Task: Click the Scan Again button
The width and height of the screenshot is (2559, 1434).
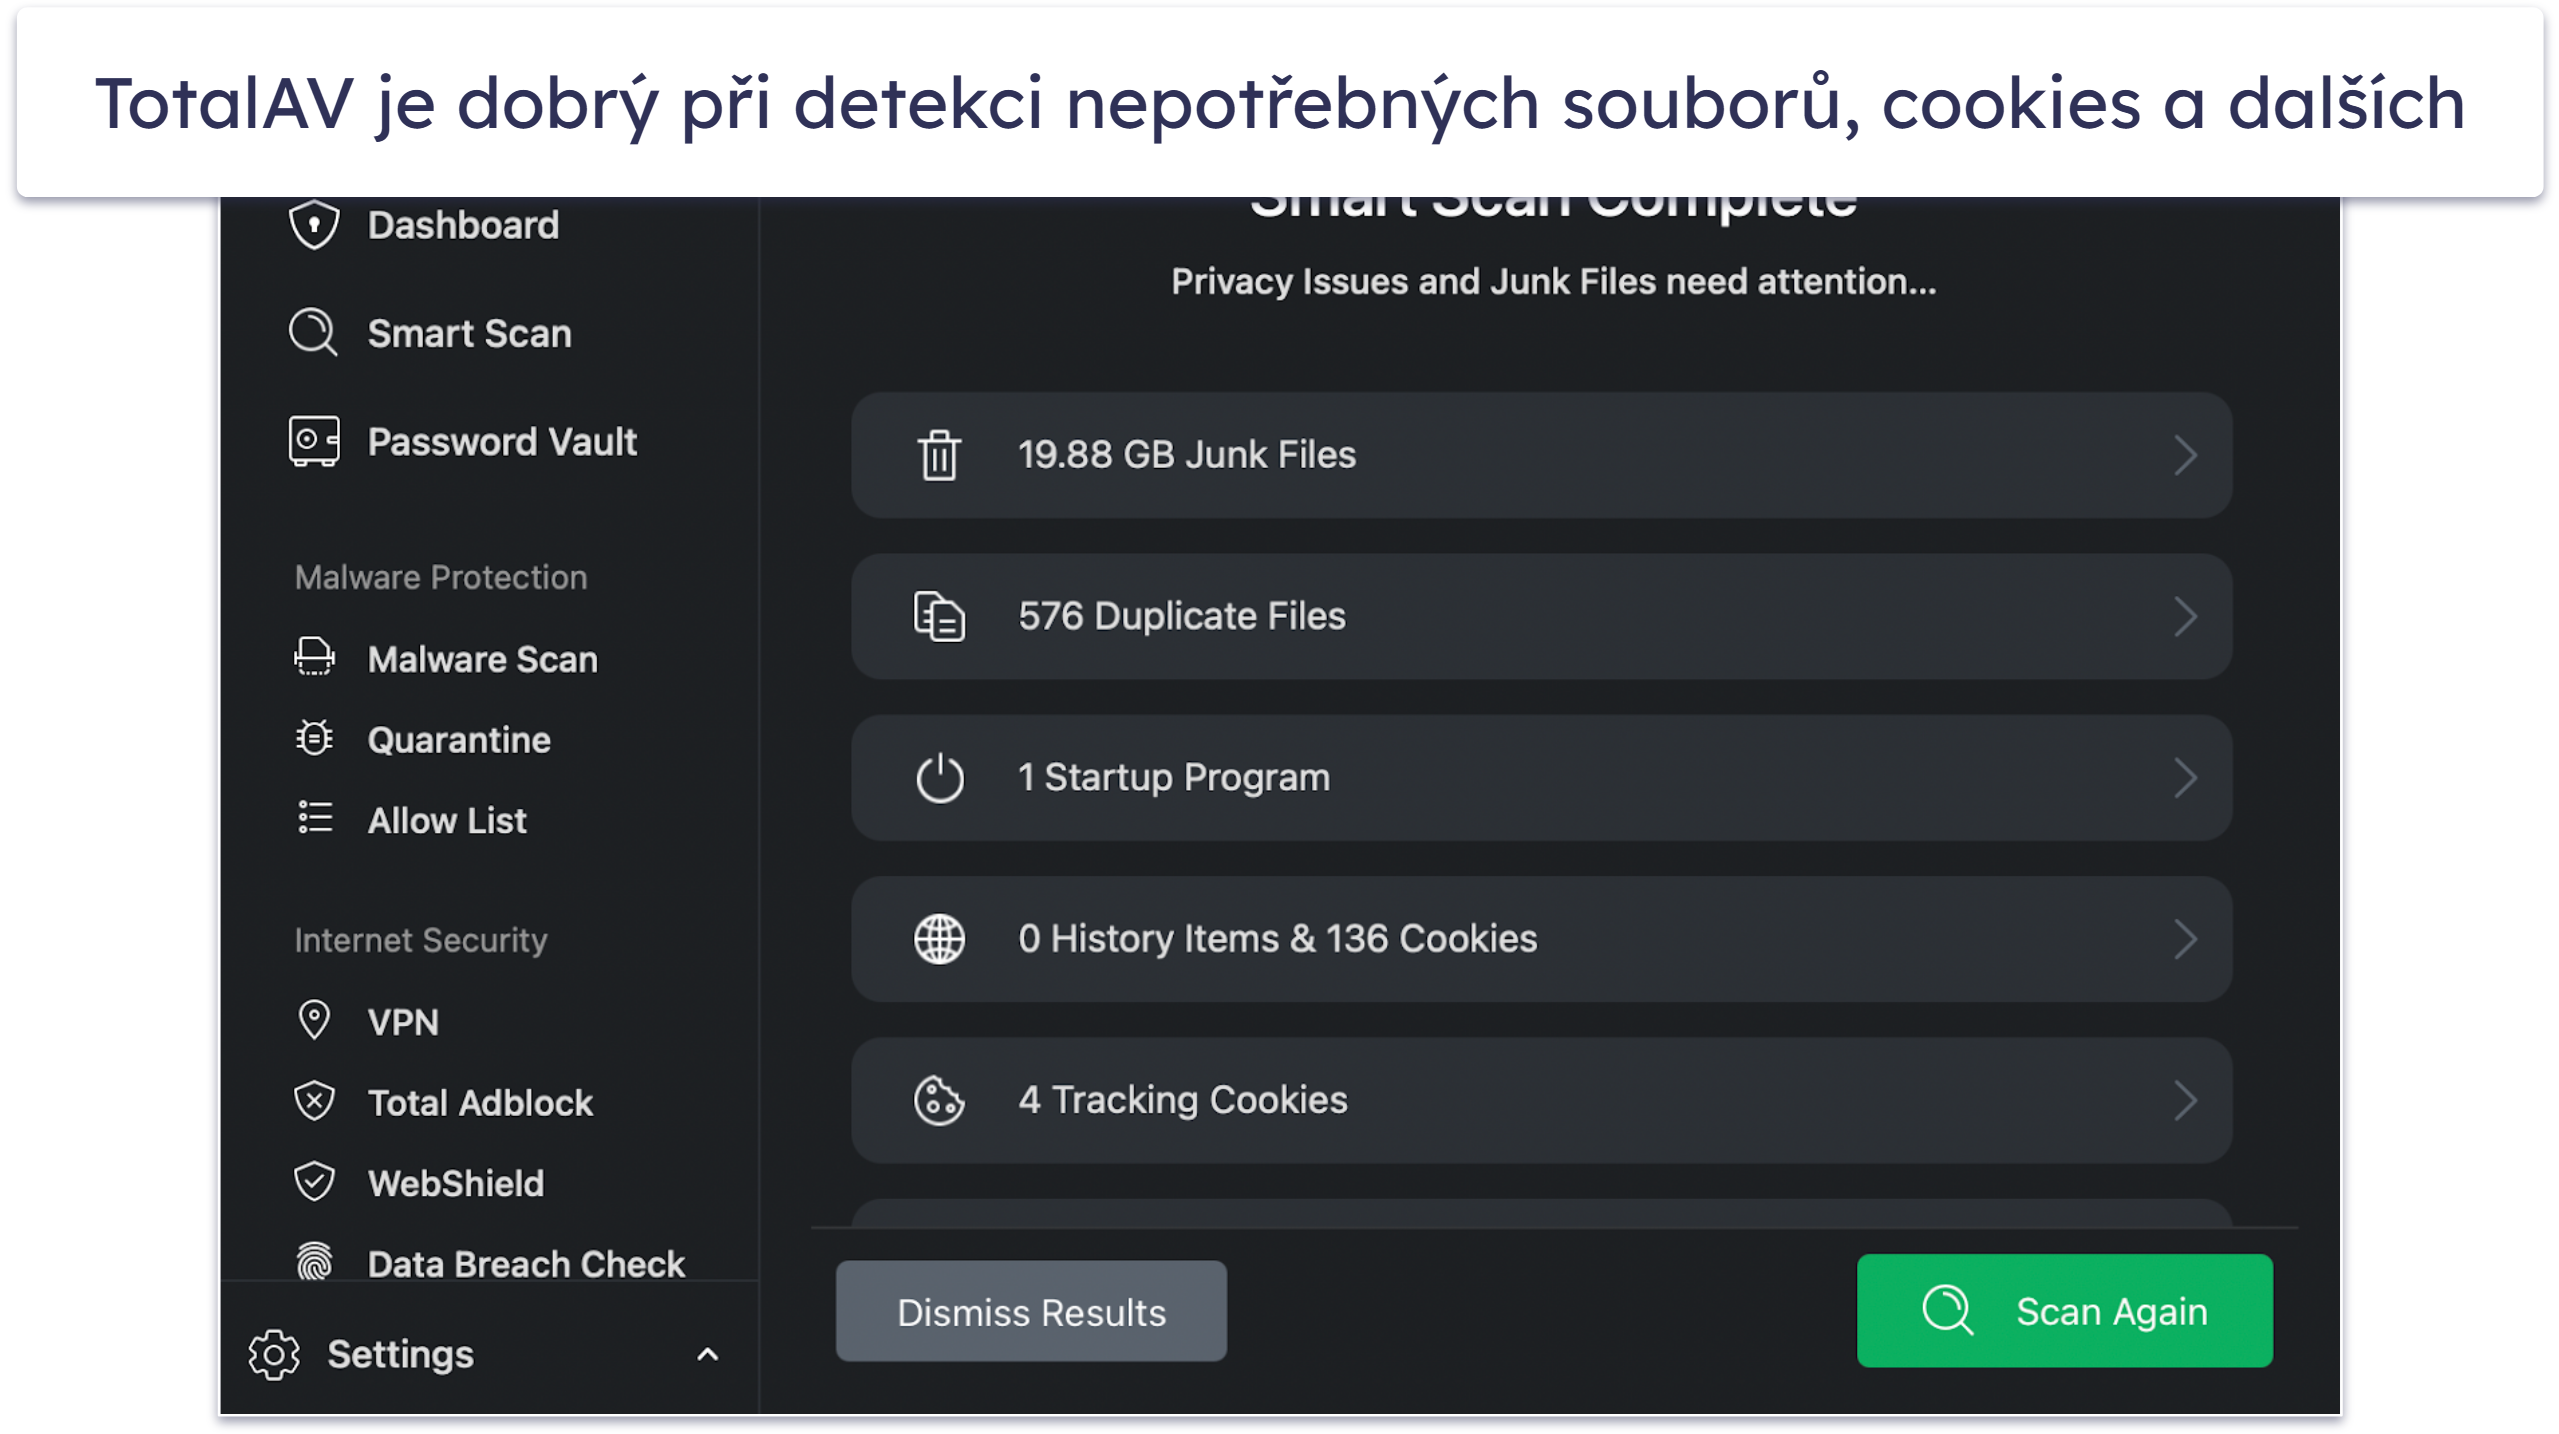Action: click(x=2065, y=1311)
